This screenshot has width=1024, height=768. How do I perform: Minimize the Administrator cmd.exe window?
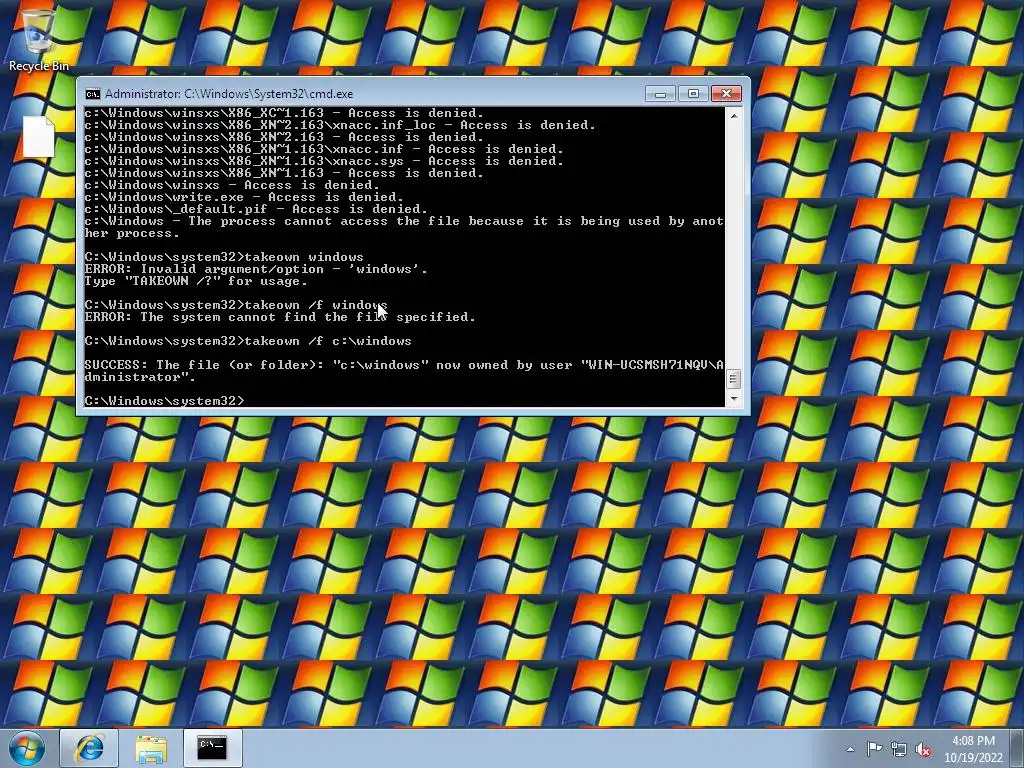pos(660,94)
